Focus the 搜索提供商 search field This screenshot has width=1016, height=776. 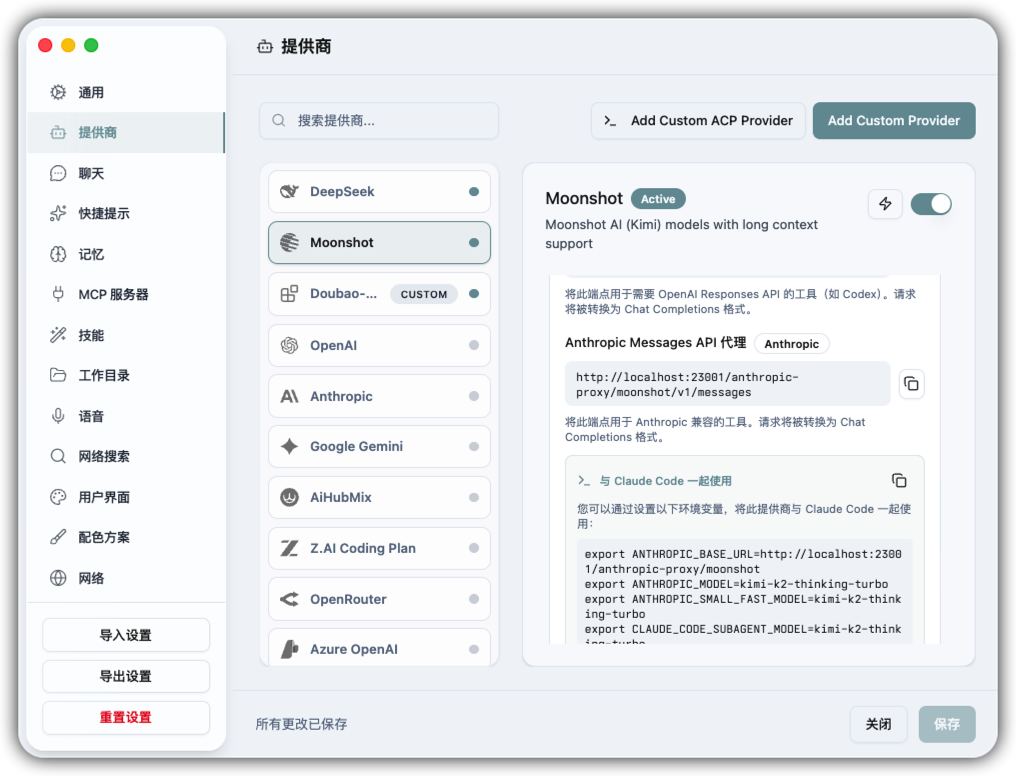(390, 121)
